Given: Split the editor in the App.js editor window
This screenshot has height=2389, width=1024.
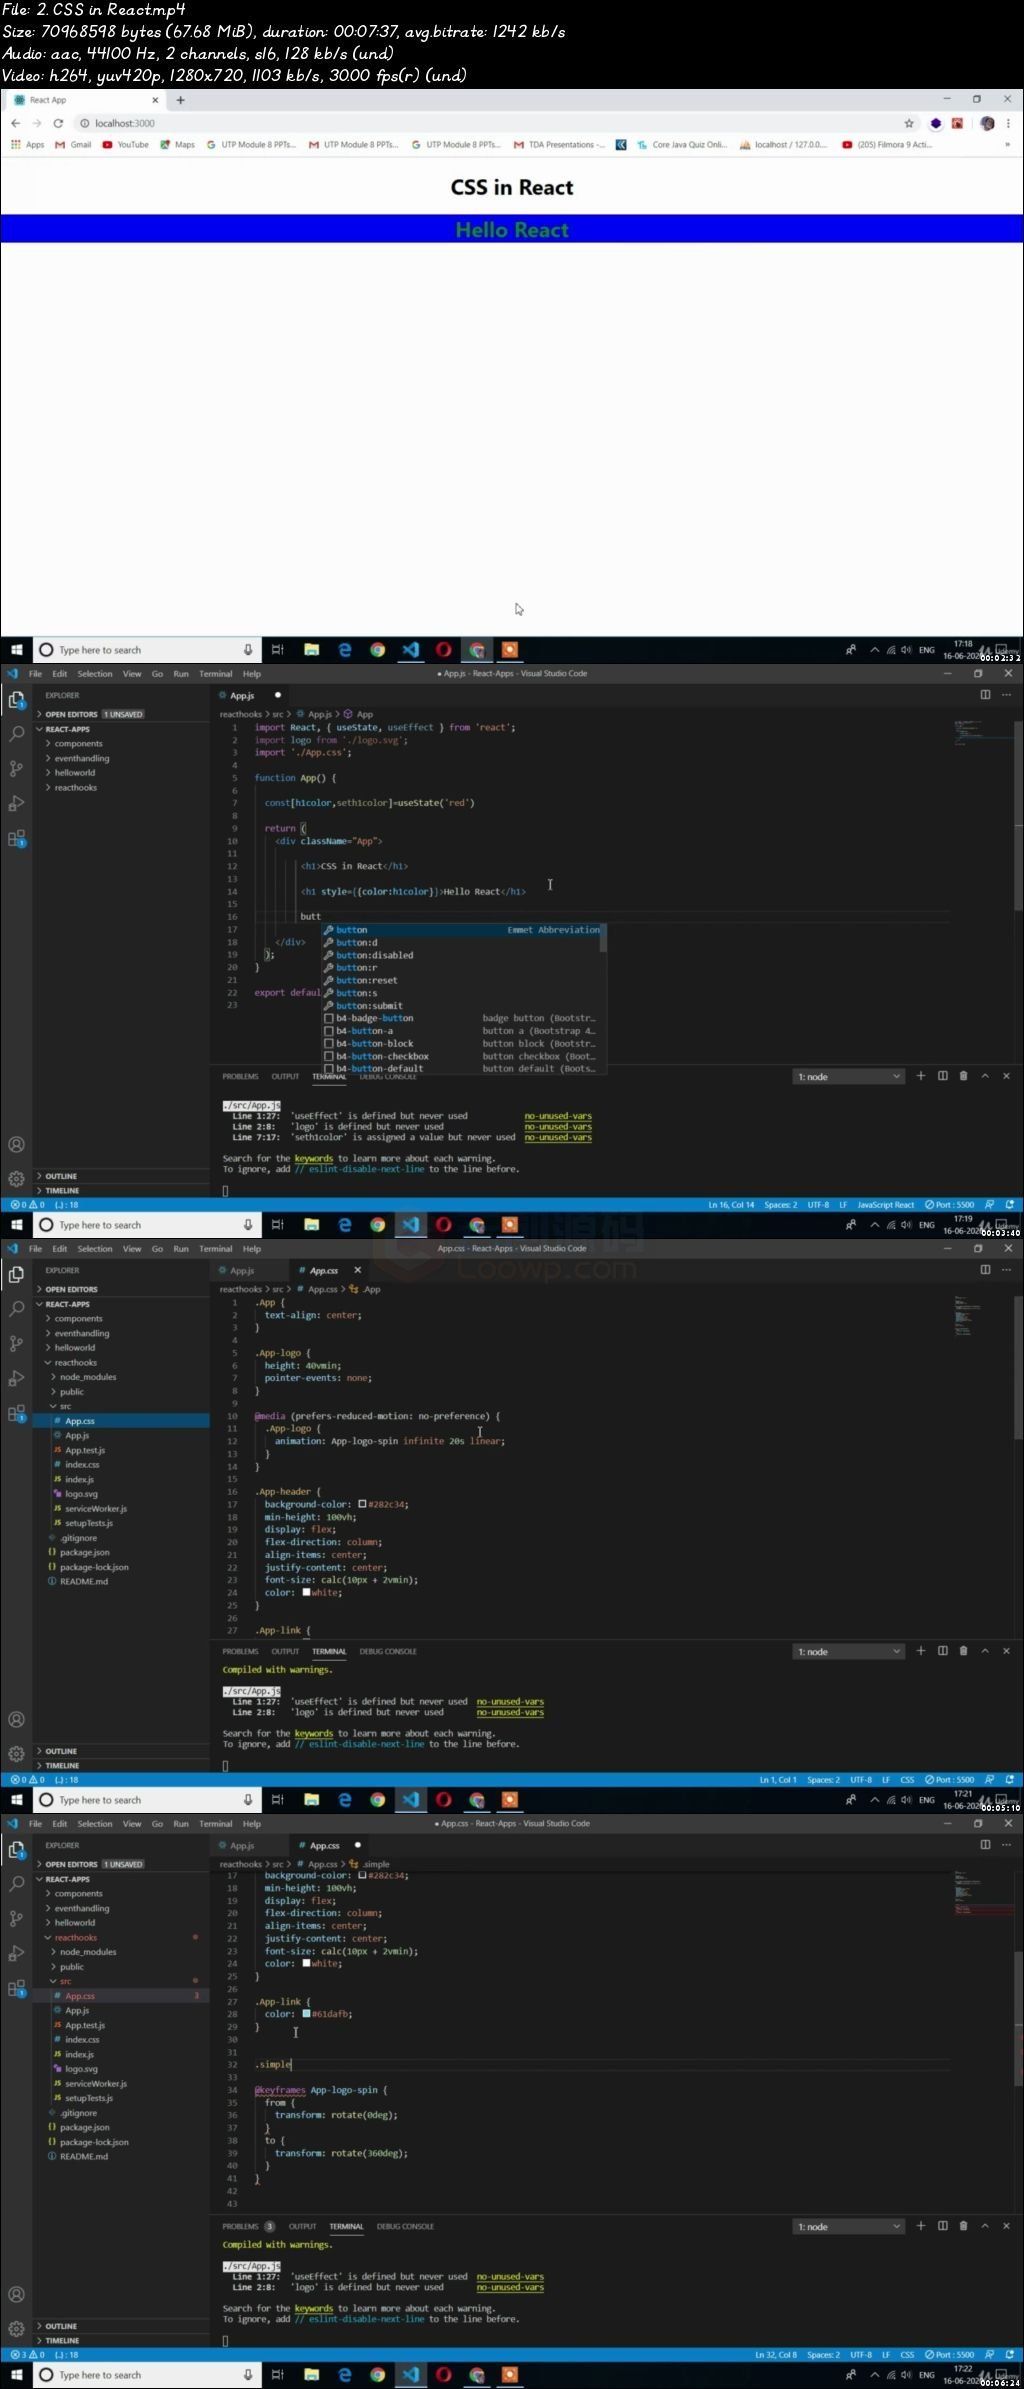Looking at the screenshot, I should click(x=985, y=694).
